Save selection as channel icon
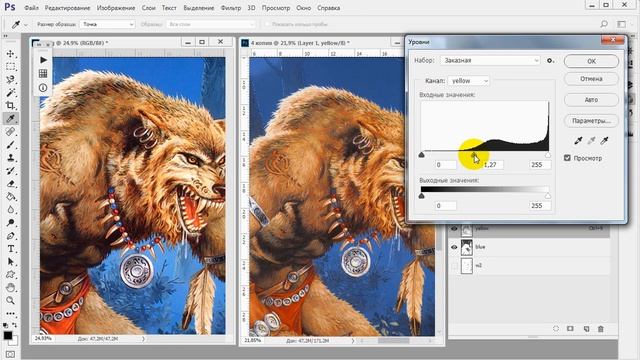This screenshot has height=360, width=640. (x=570, y=329)
